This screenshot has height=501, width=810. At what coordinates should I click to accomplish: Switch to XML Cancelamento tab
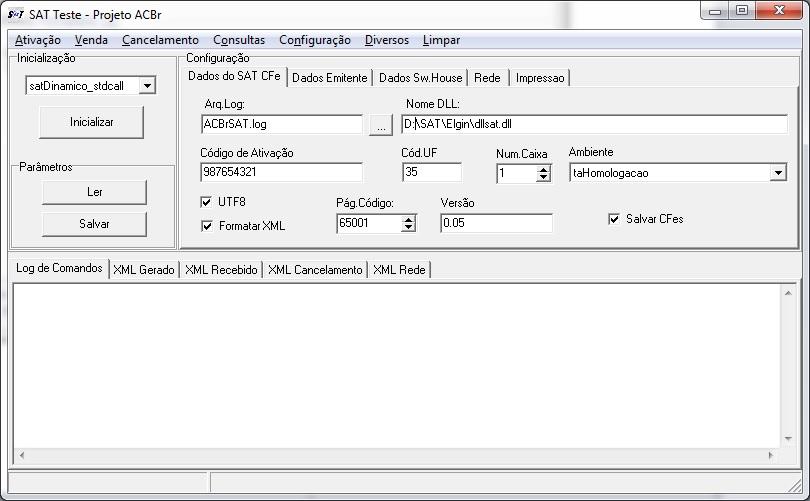point(315,270)
